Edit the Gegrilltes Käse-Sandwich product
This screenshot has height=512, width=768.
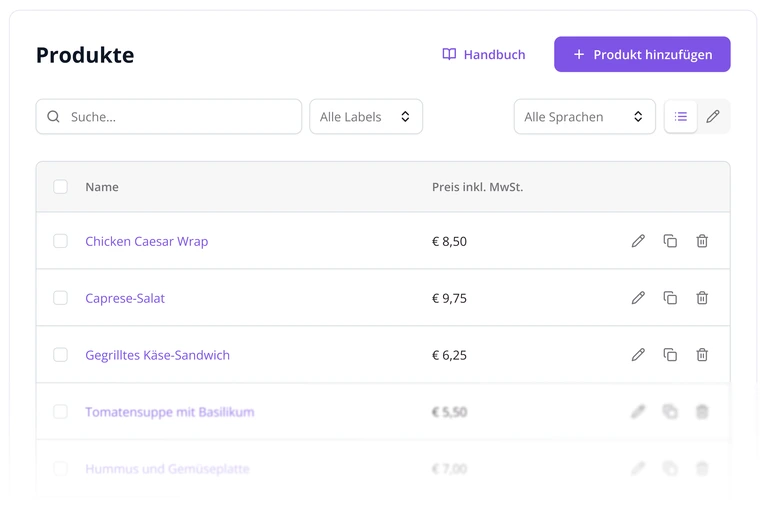coord(638,355)
